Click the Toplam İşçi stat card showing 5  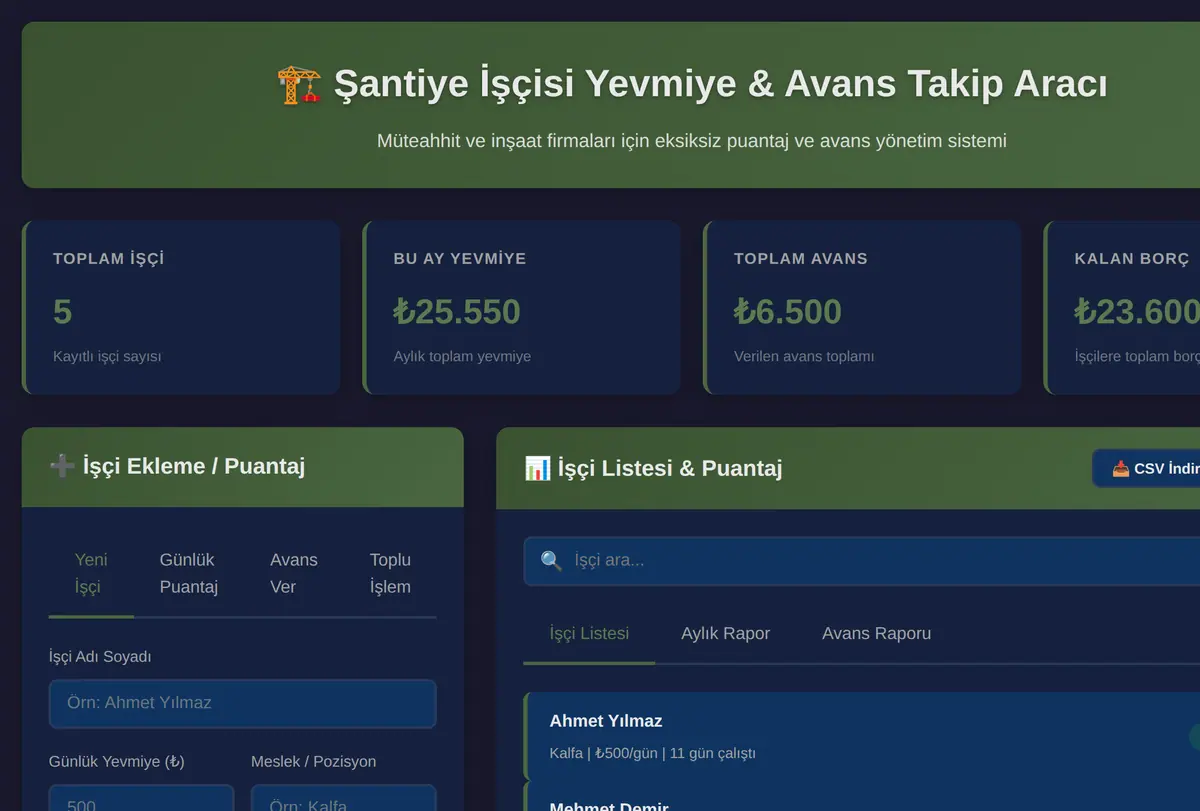pyautogui.click(x=181, y=308)
